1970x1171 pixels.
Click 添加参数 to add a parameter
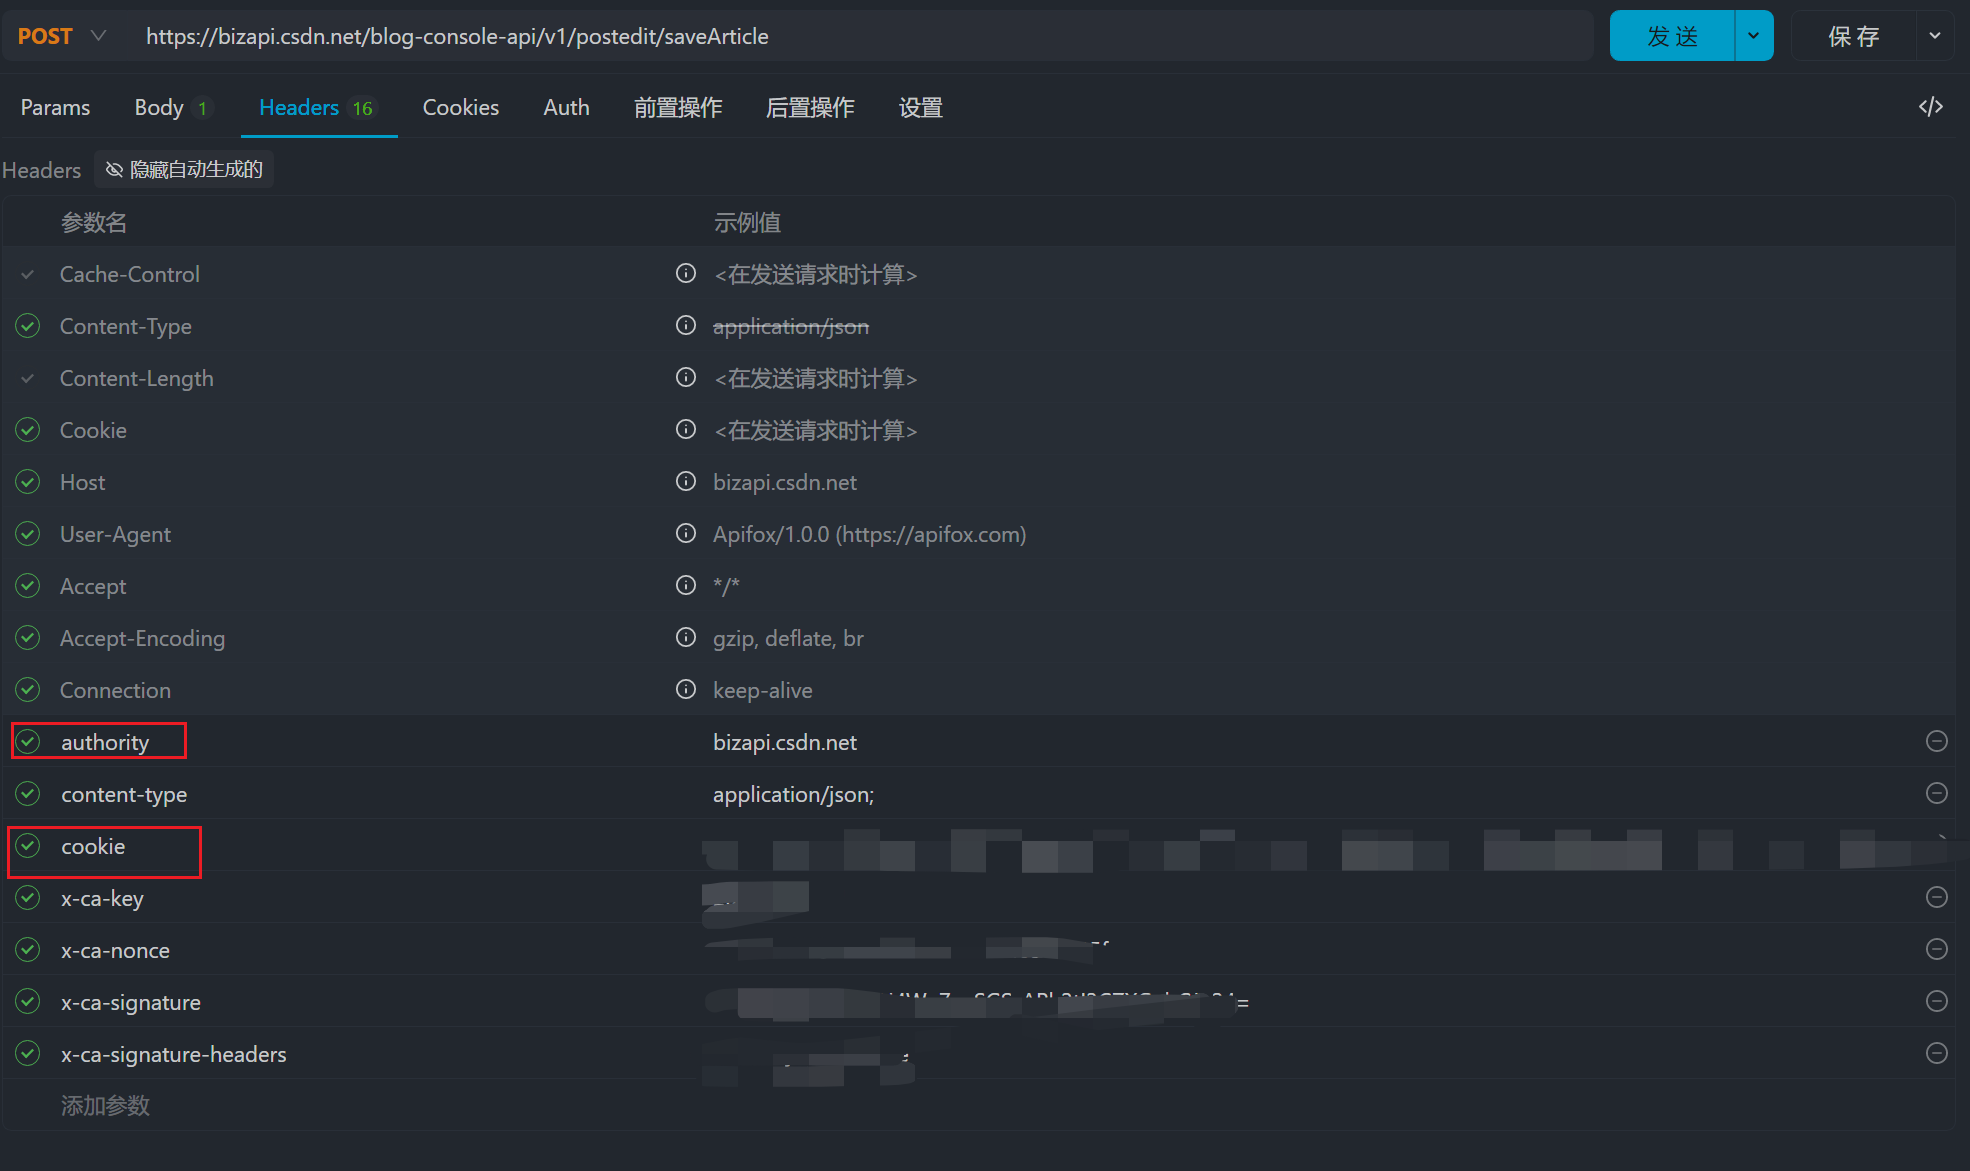click(x=104, y=1105)
